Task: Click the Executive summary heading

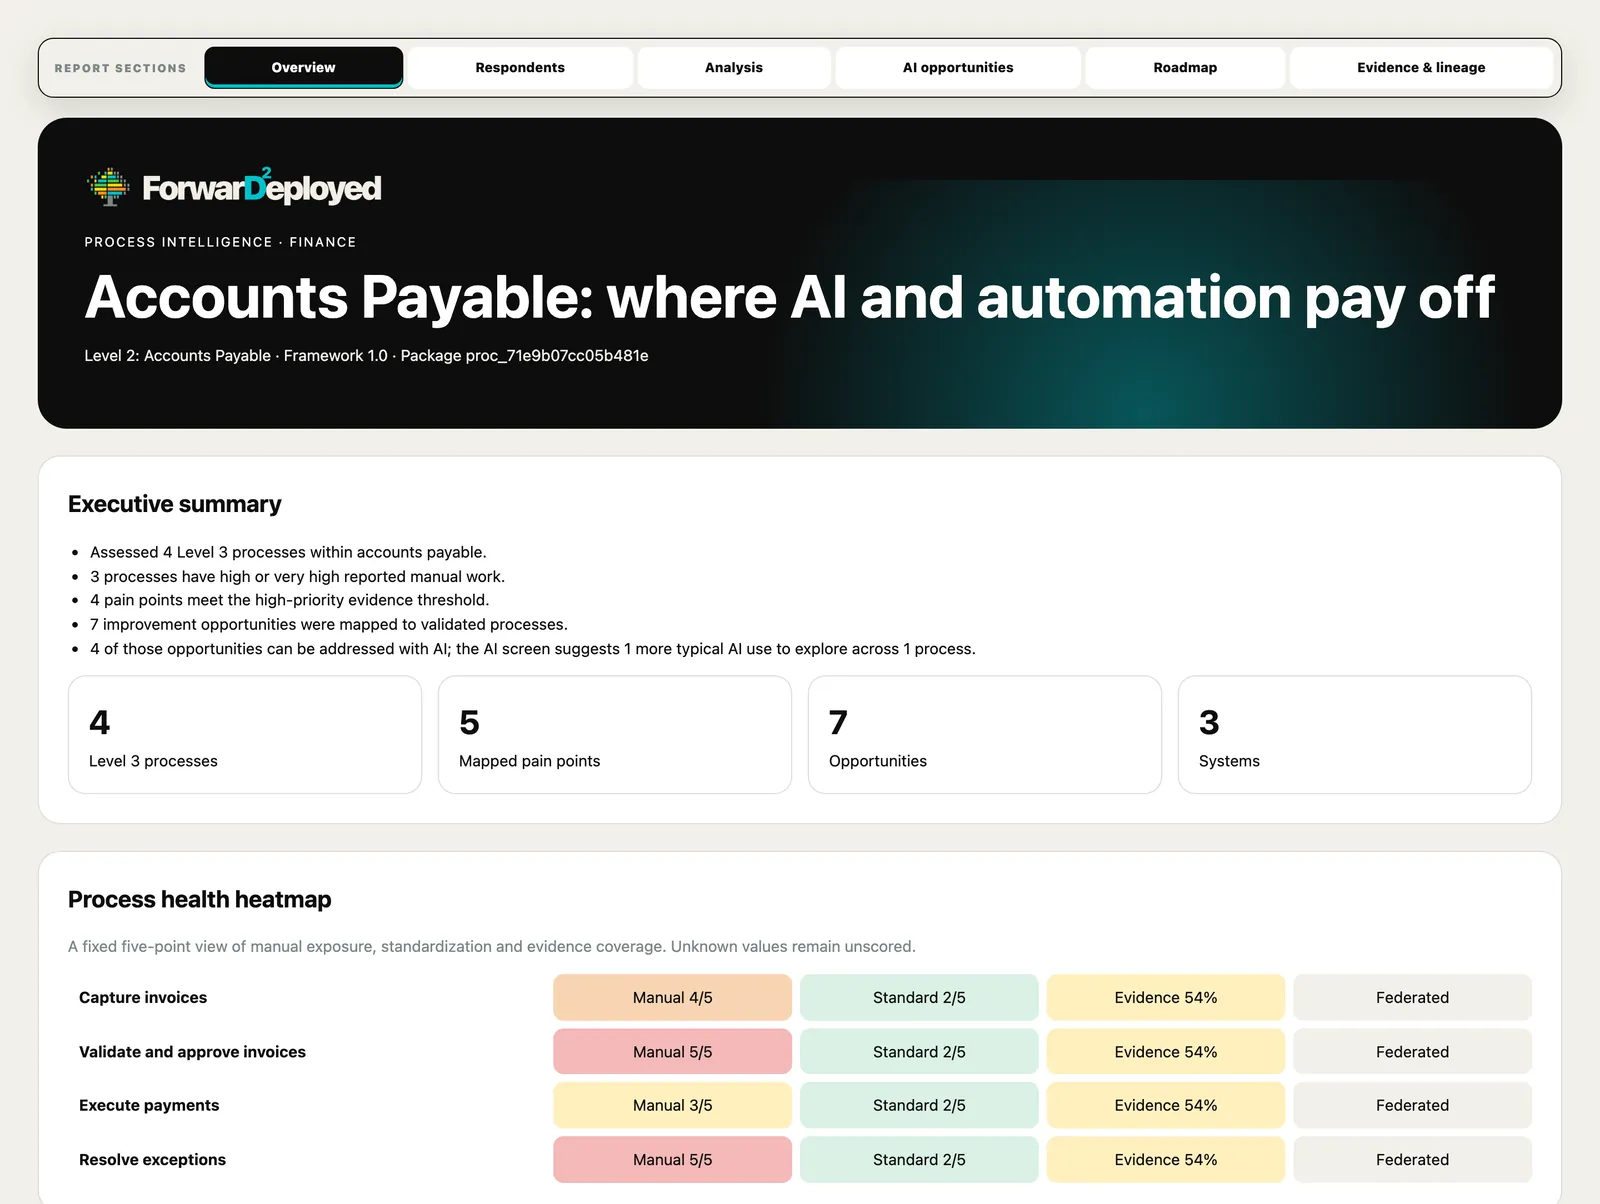Action: tap(175, 504)
